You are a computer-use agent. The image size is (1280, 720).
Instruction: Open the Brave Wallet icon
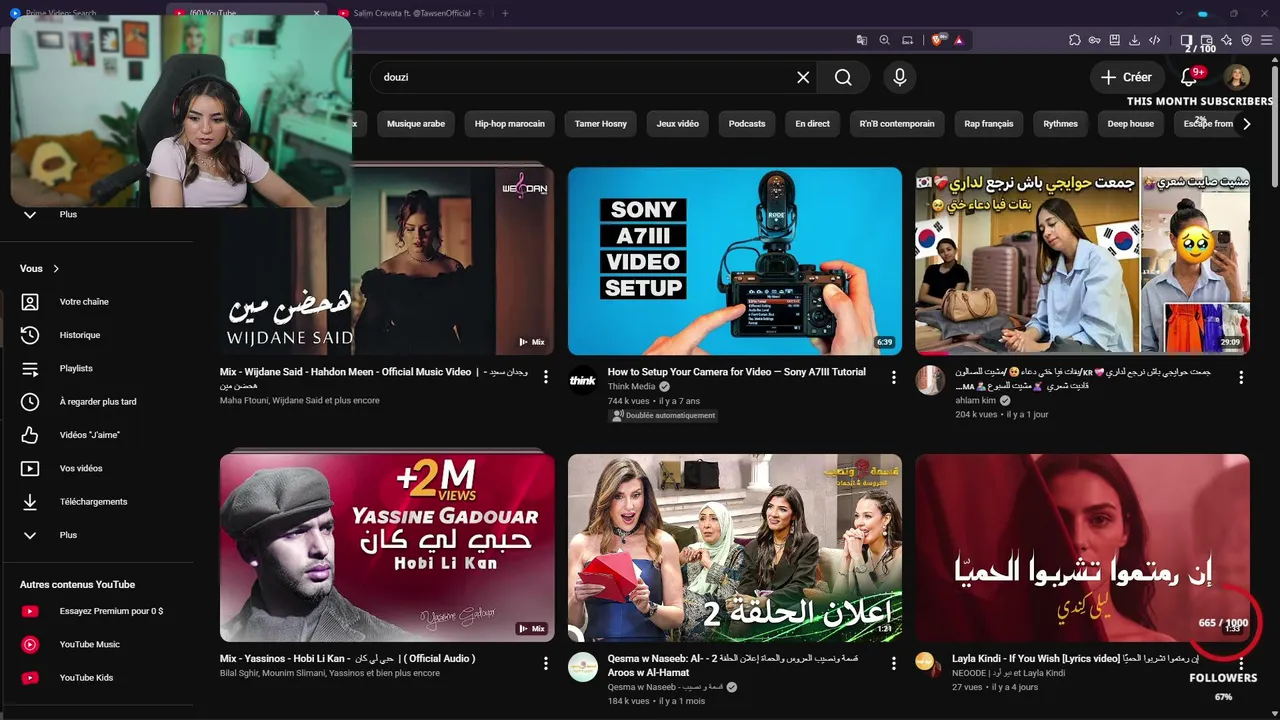(1207, 40)
